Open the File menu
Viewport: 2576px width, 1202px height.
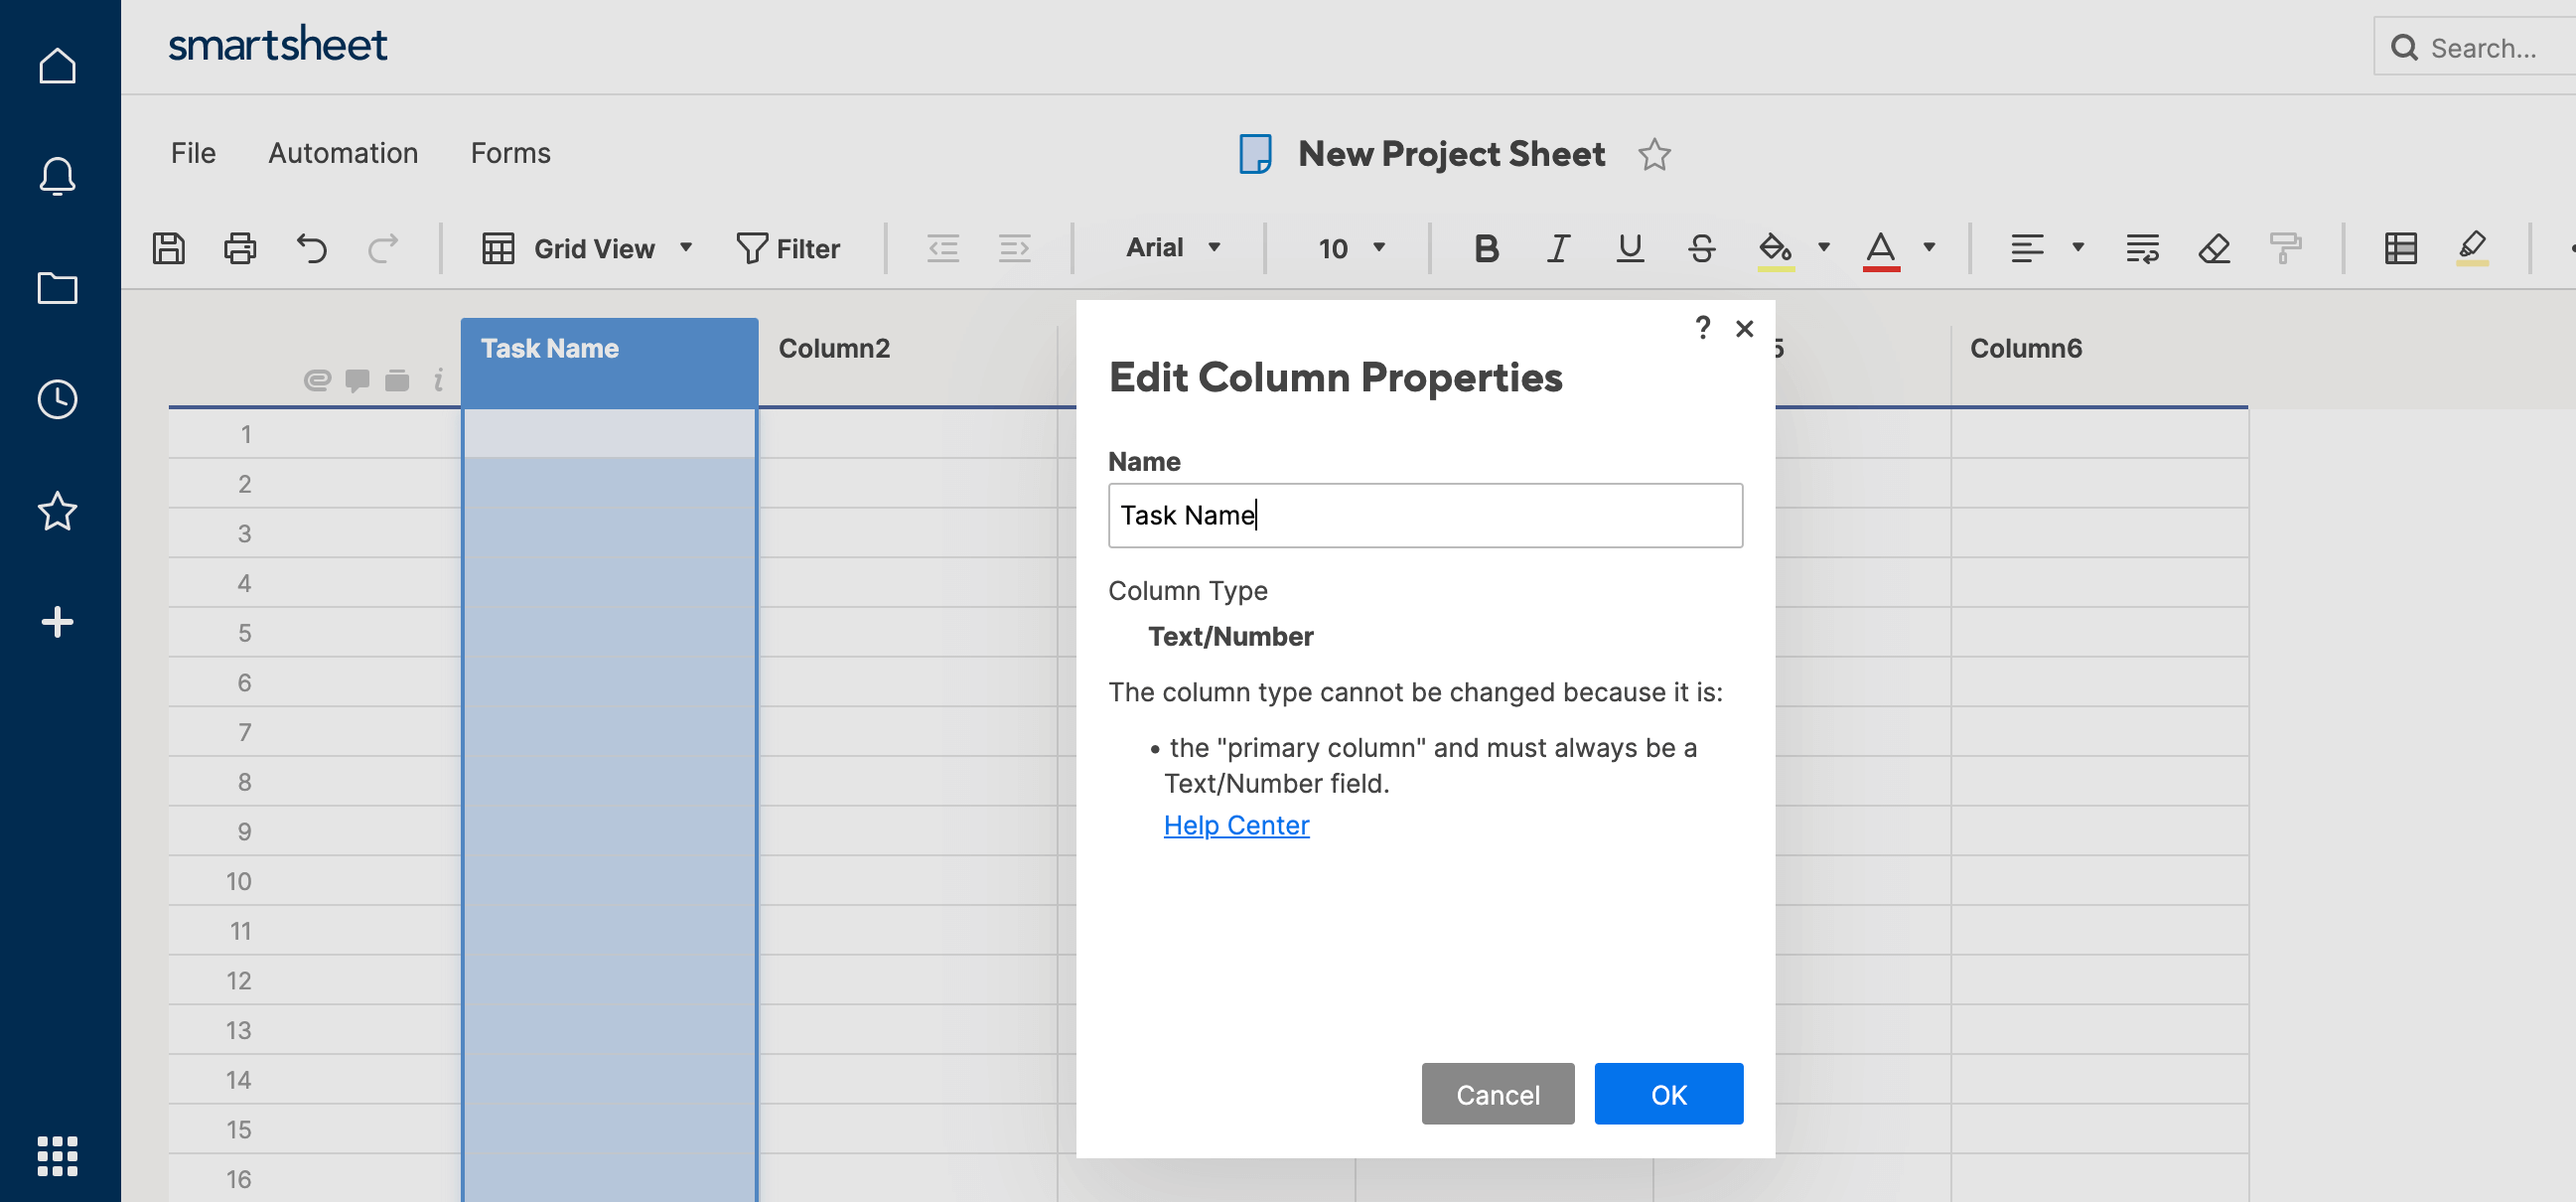(x=193, y=153)
